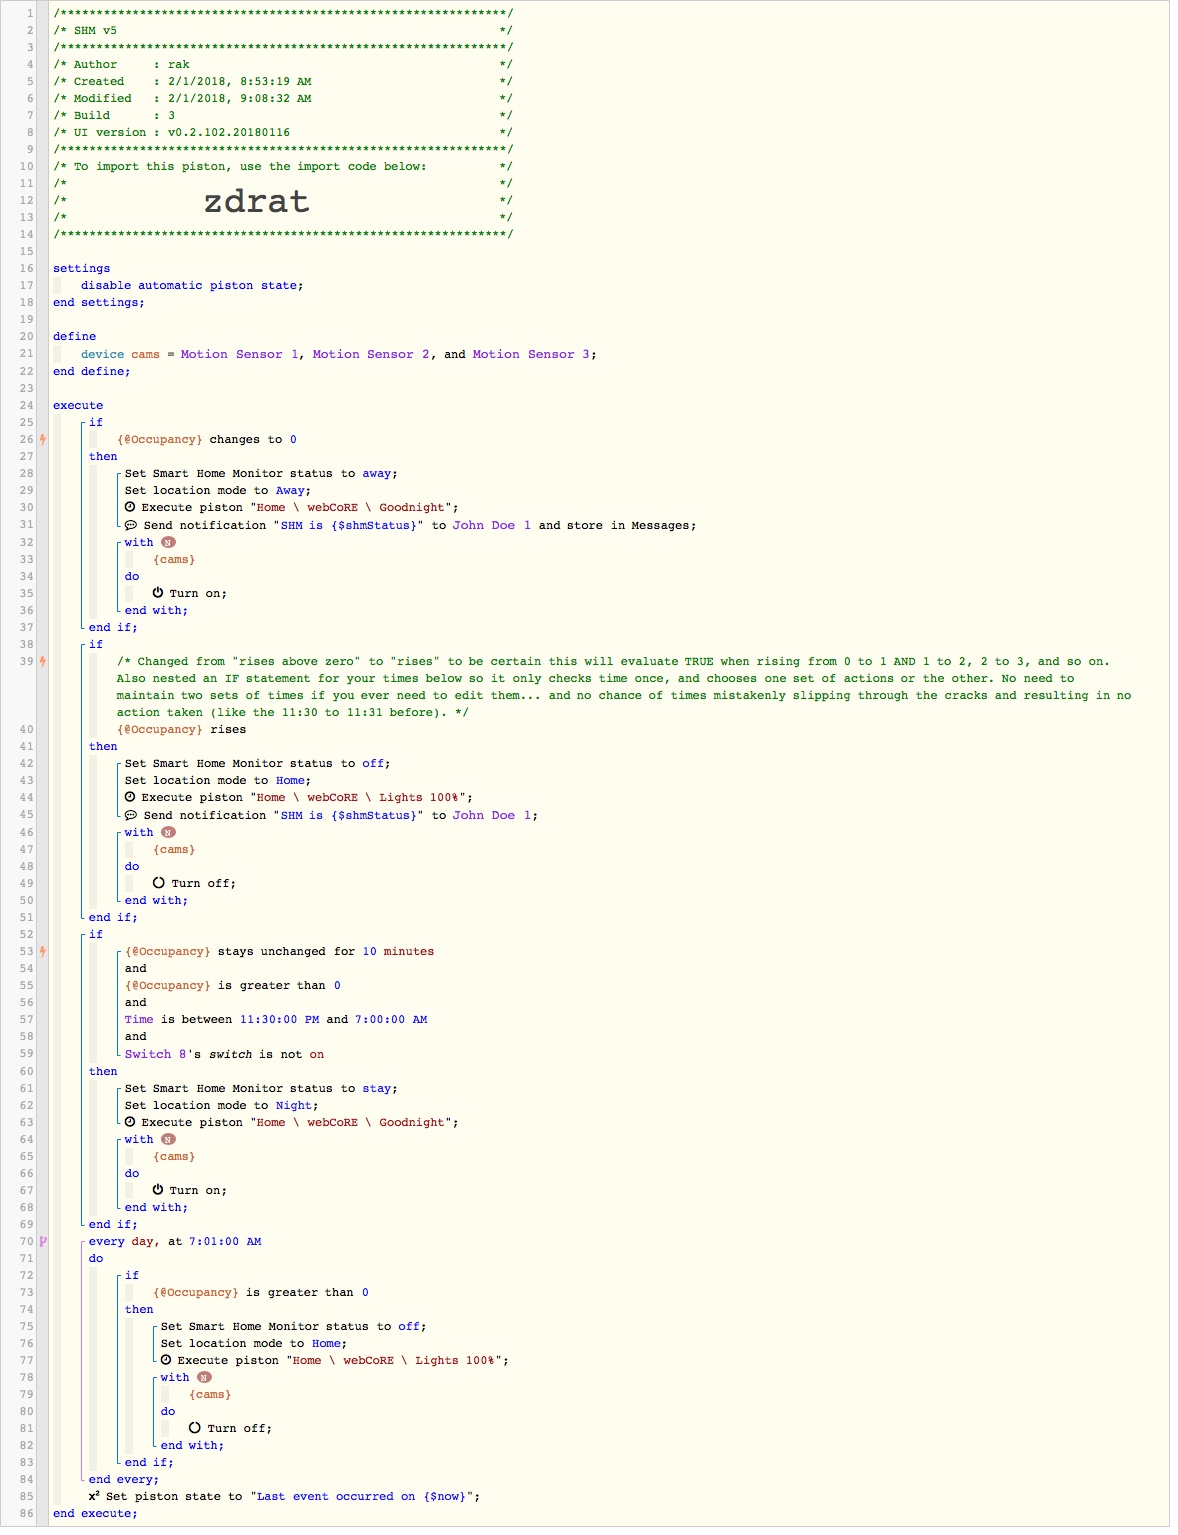Click "{@Occupancy} is greater than 0" line 55
Viewport: 1178px width, 1535px height.
233,986
